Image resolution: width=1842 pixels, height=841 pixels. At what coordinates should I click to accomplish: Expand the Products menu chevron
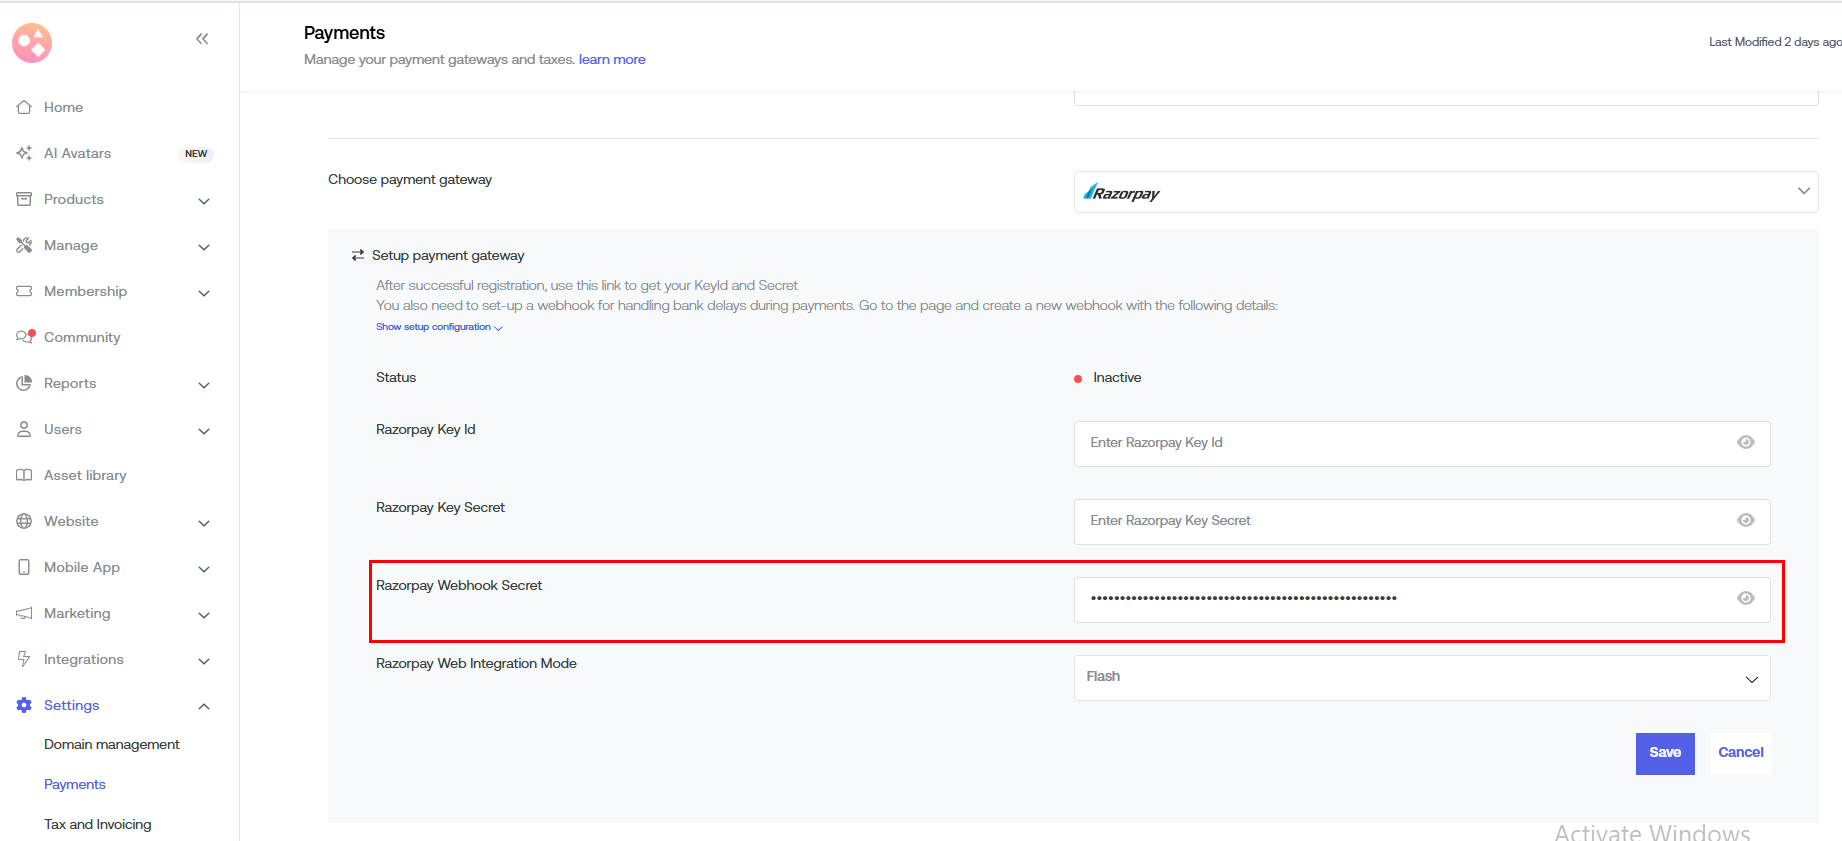coord(204,201)
